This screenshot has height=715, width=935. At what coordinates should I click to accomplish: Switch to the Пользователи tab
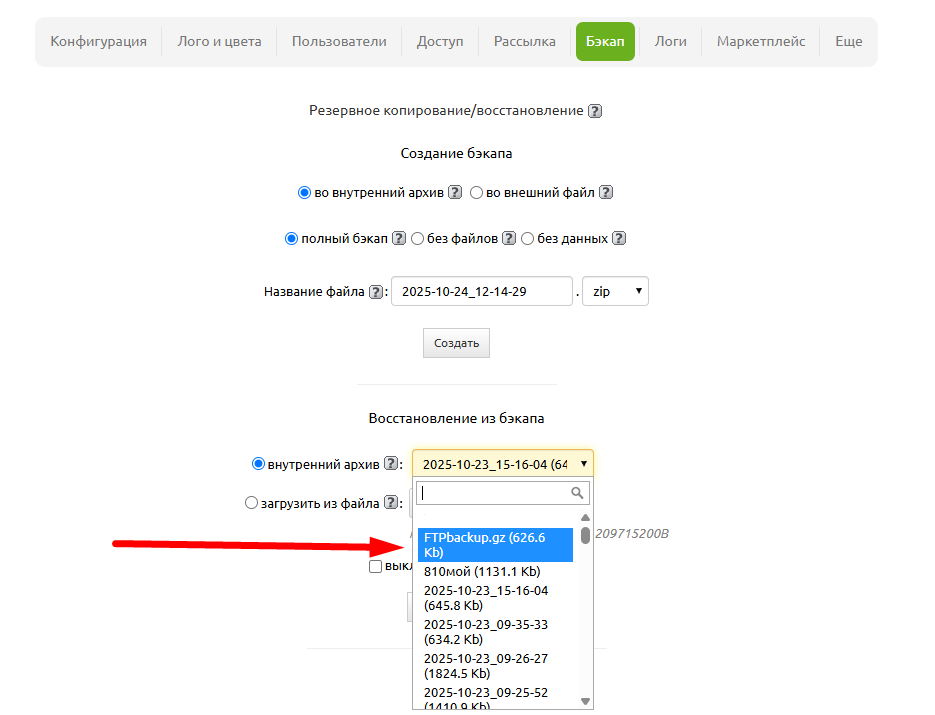tap(339, 41)
